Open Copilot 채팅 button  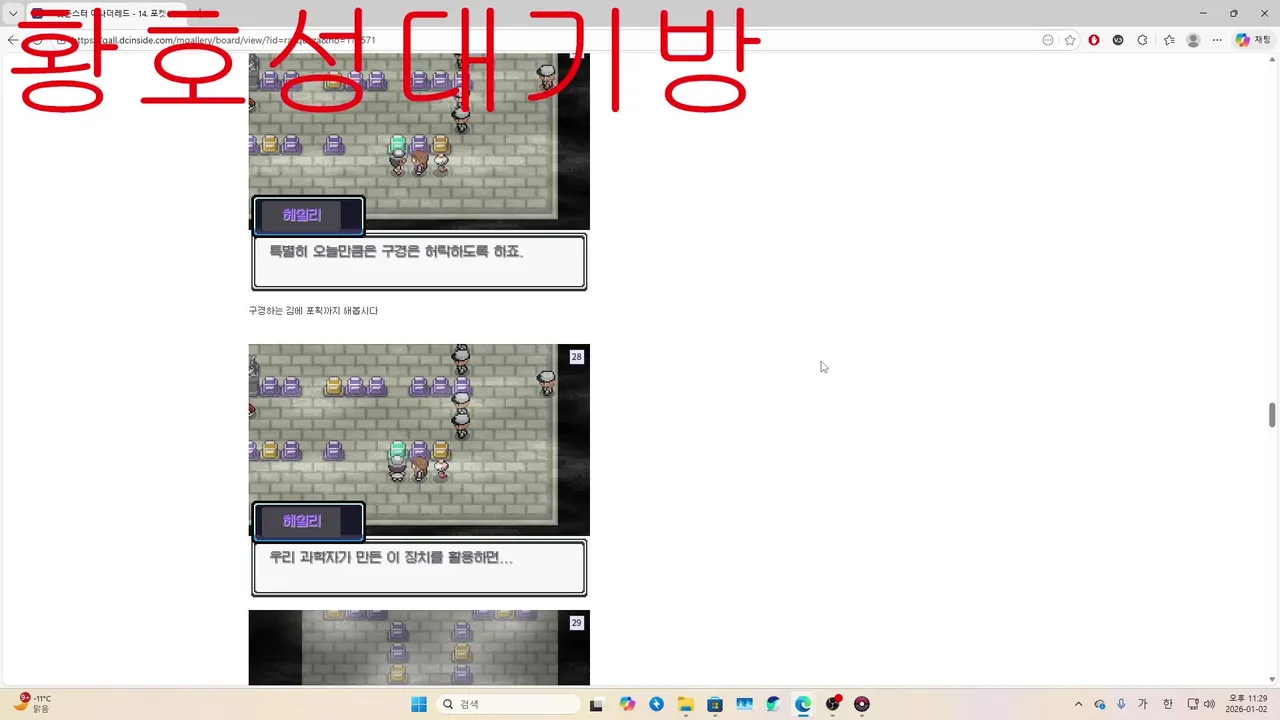[x=1253, y=40]
